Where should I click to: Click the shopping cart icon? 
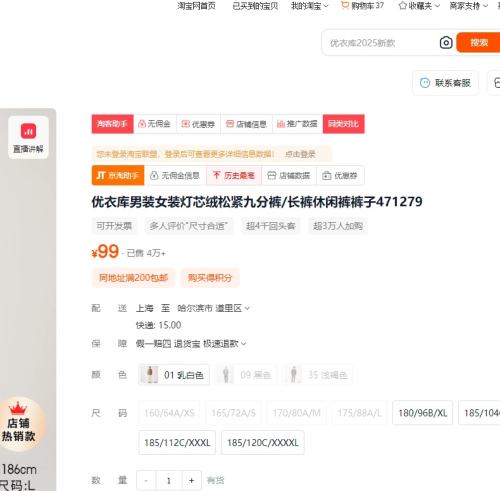tap(345, 5)
